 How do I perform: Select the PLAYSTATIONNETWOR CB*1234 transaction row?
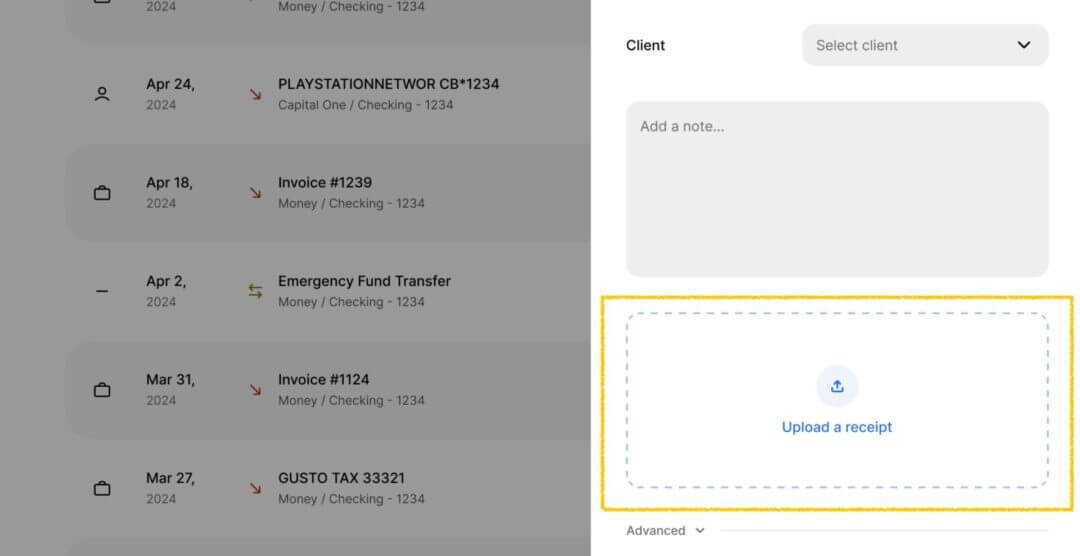tap(328, 94)
